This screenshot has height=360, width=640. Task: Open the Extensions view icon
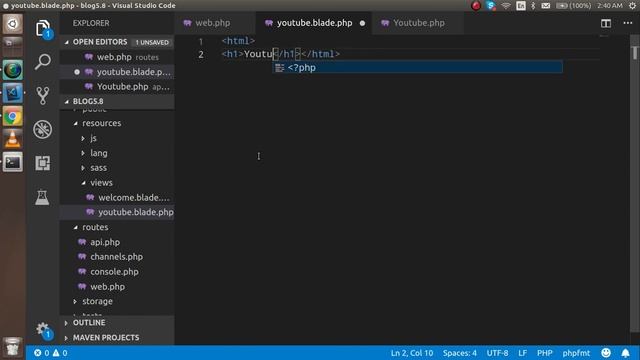click(43, 163)
